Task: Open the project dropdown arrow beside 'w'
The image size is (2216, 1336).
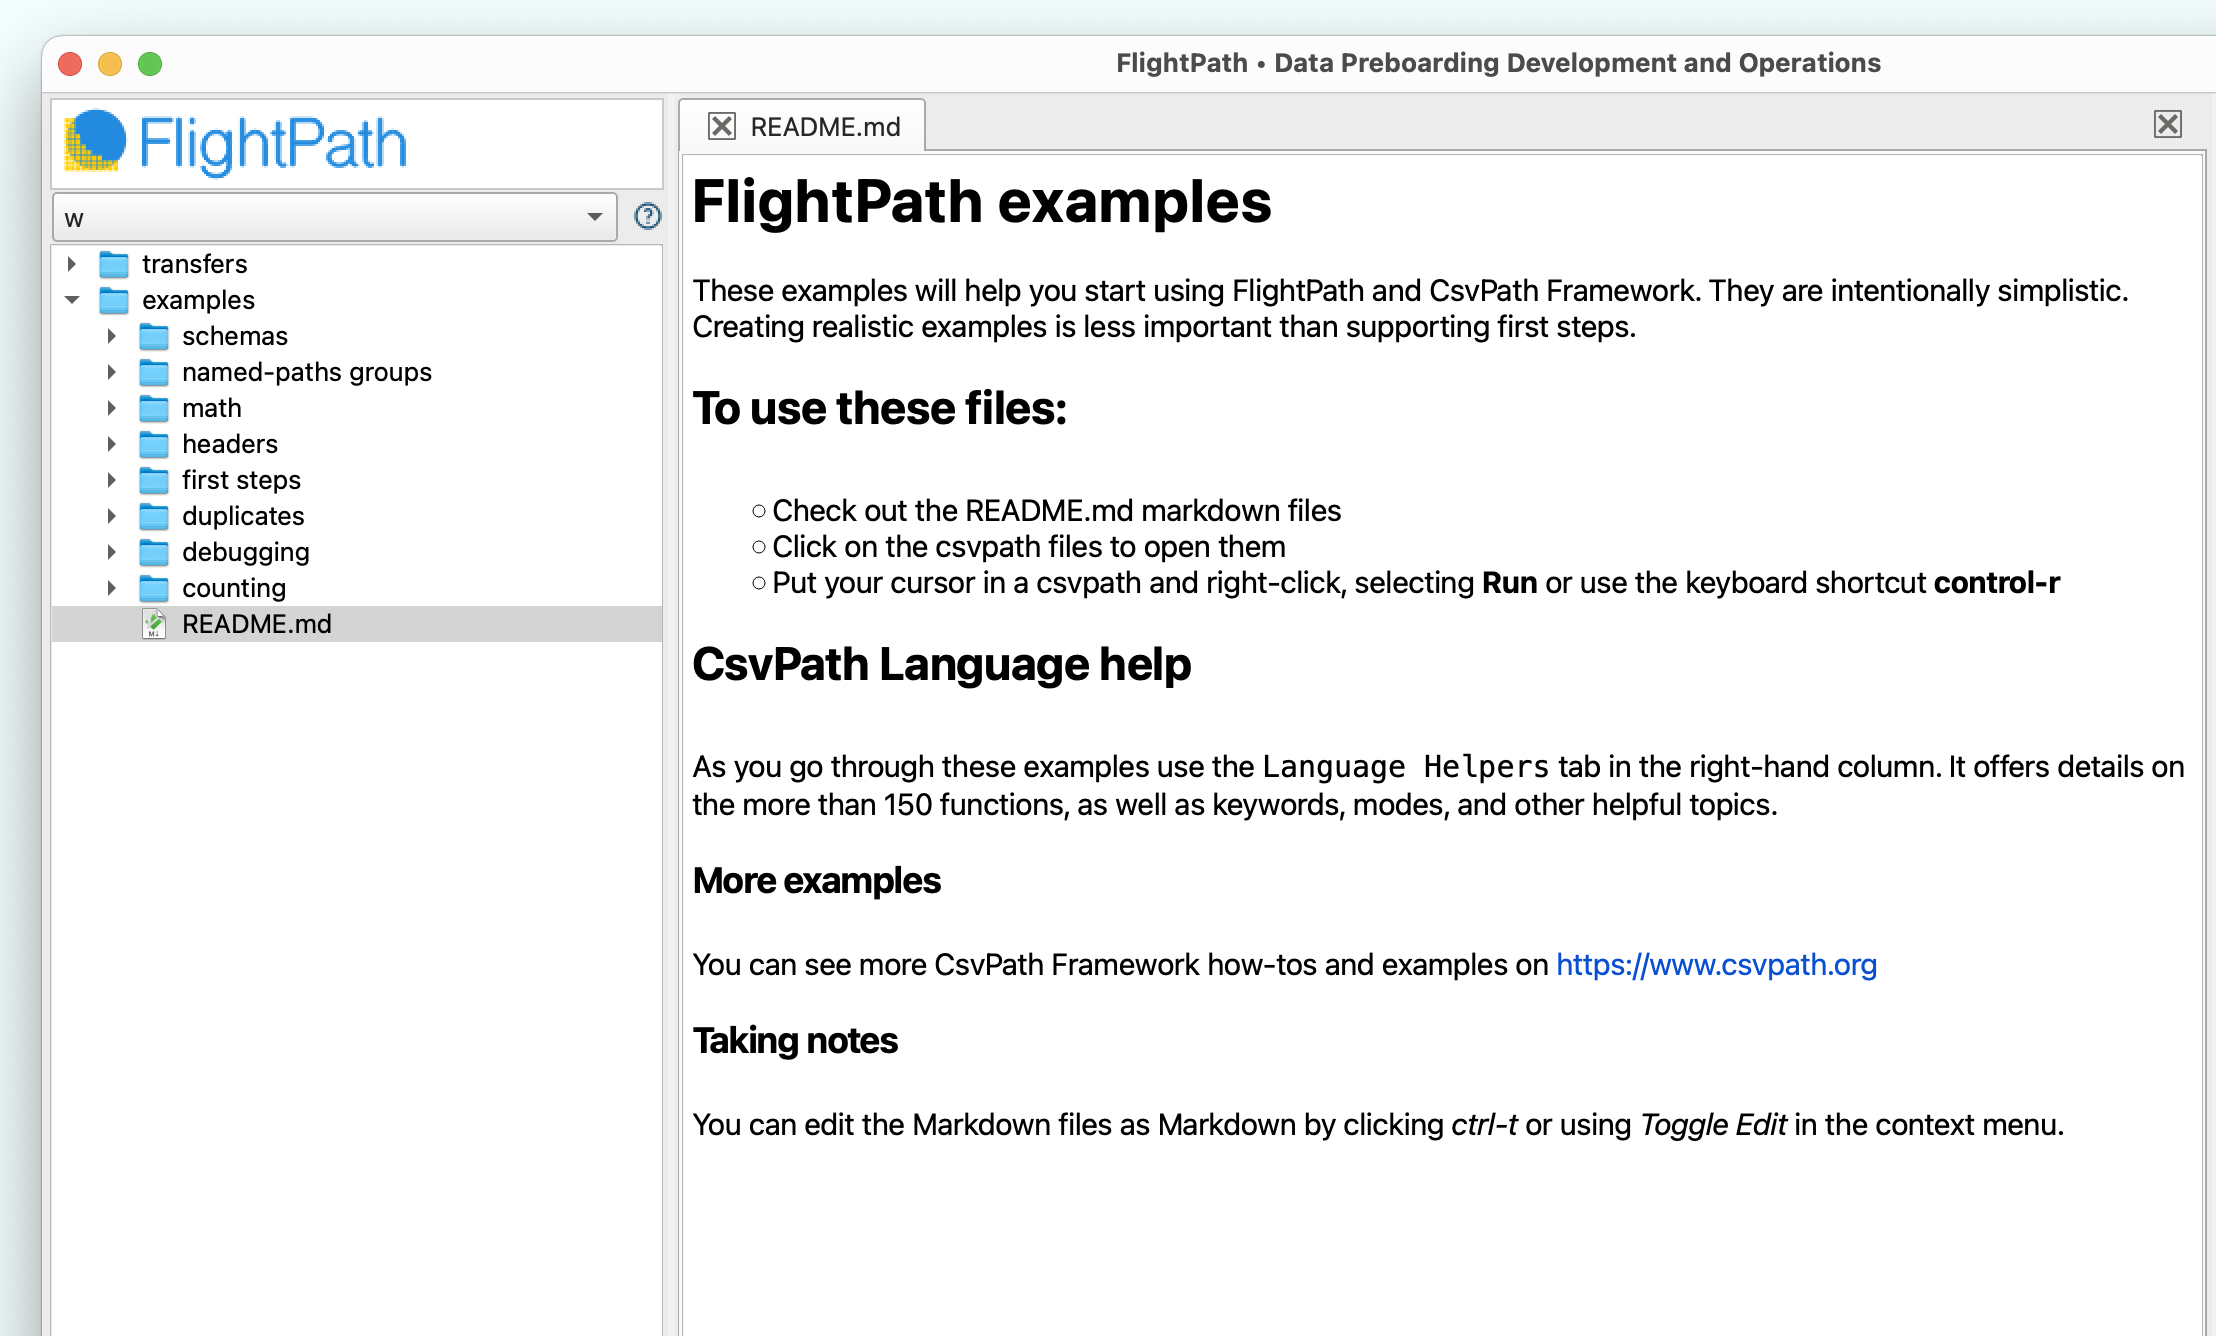Action: pyautogui.click(x=595, y=217)
